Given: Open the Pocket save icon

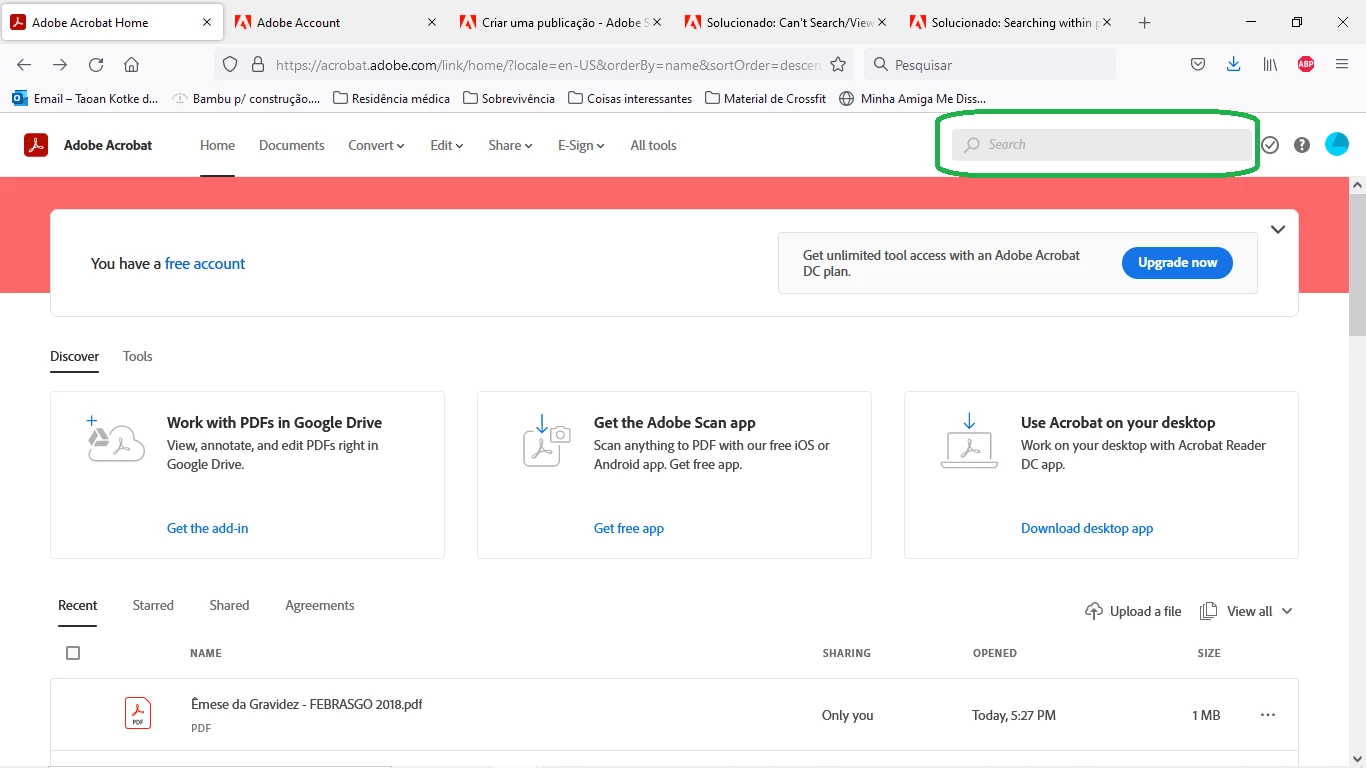Looking at the screenshot, I should pos(1198,64).
